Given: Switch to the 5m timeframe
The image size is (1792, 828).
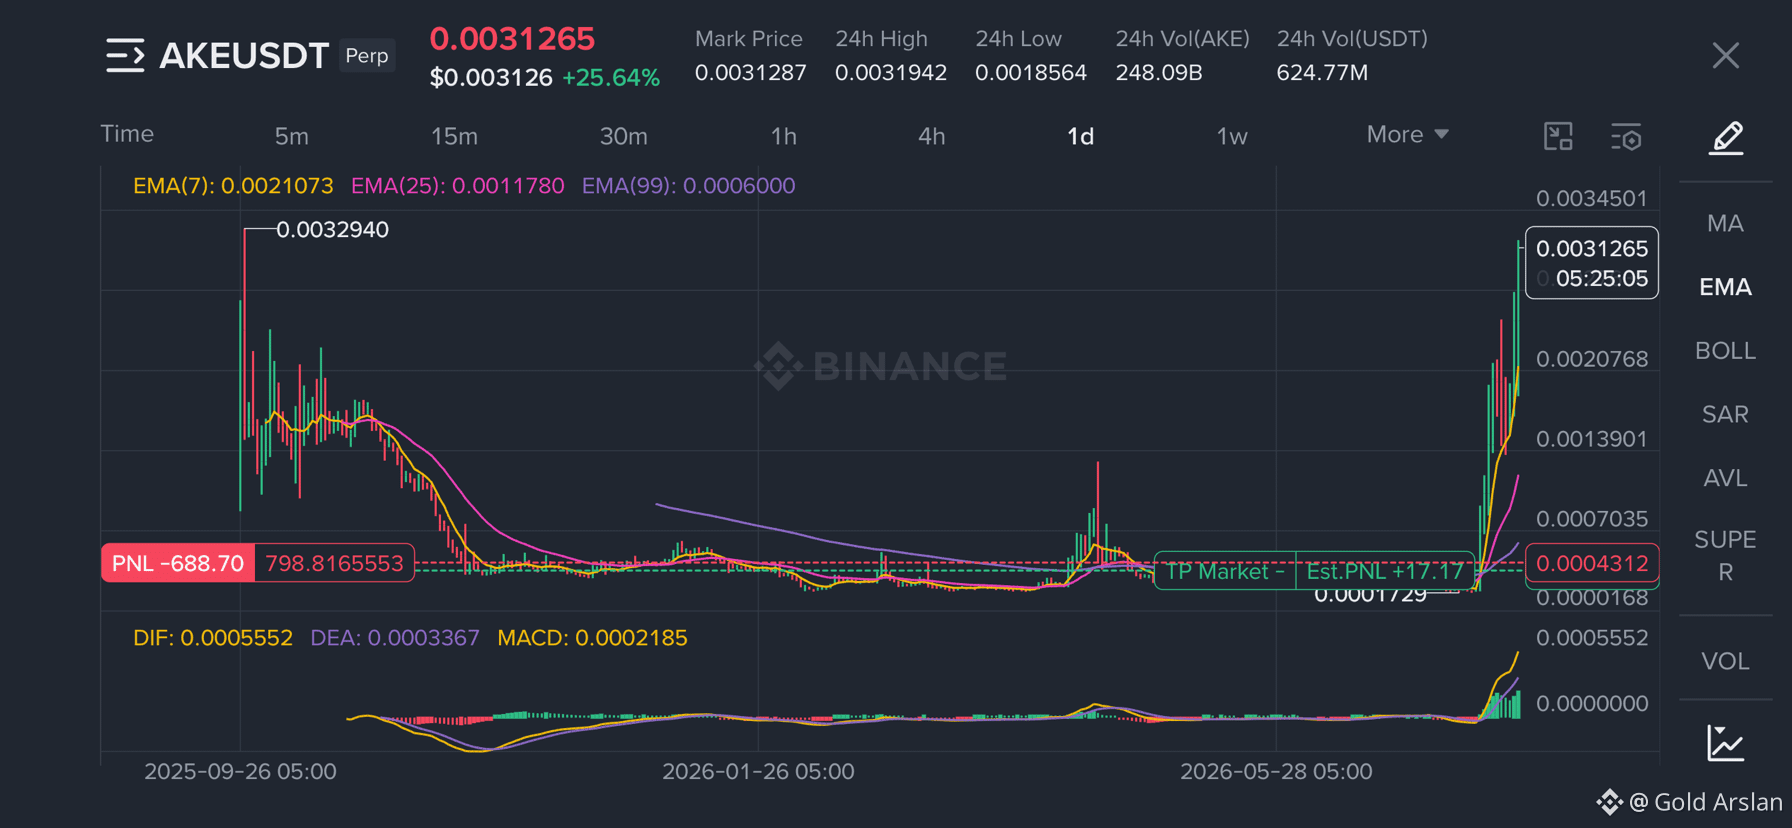Looking at the screenshot, I should [291, 136].
